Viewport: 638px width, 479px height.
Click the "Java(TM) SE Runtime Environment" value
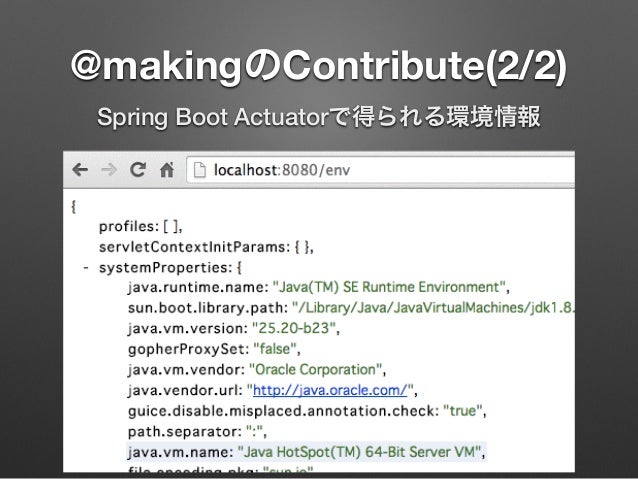(389, 287)
